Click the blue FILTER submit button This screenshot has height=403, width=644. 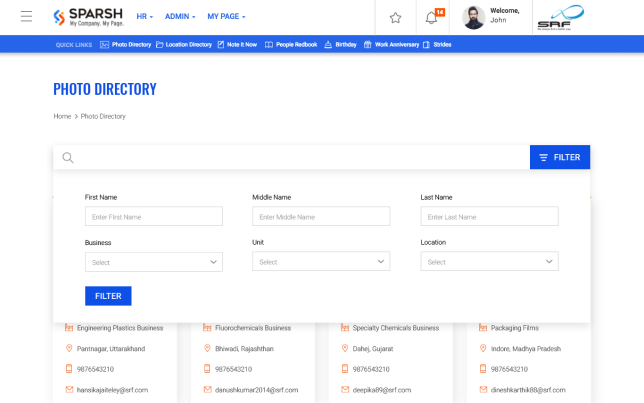(108, 296)
